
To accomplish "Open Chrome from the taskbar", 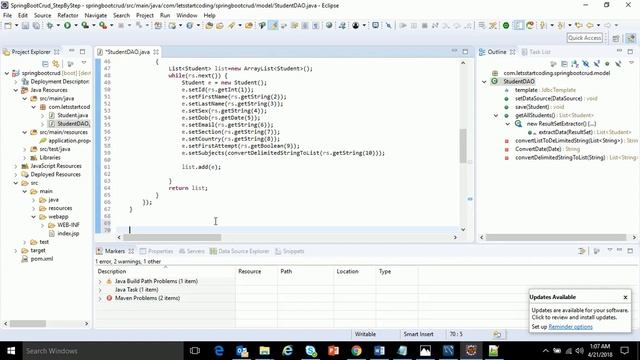I will coord(356,351).
